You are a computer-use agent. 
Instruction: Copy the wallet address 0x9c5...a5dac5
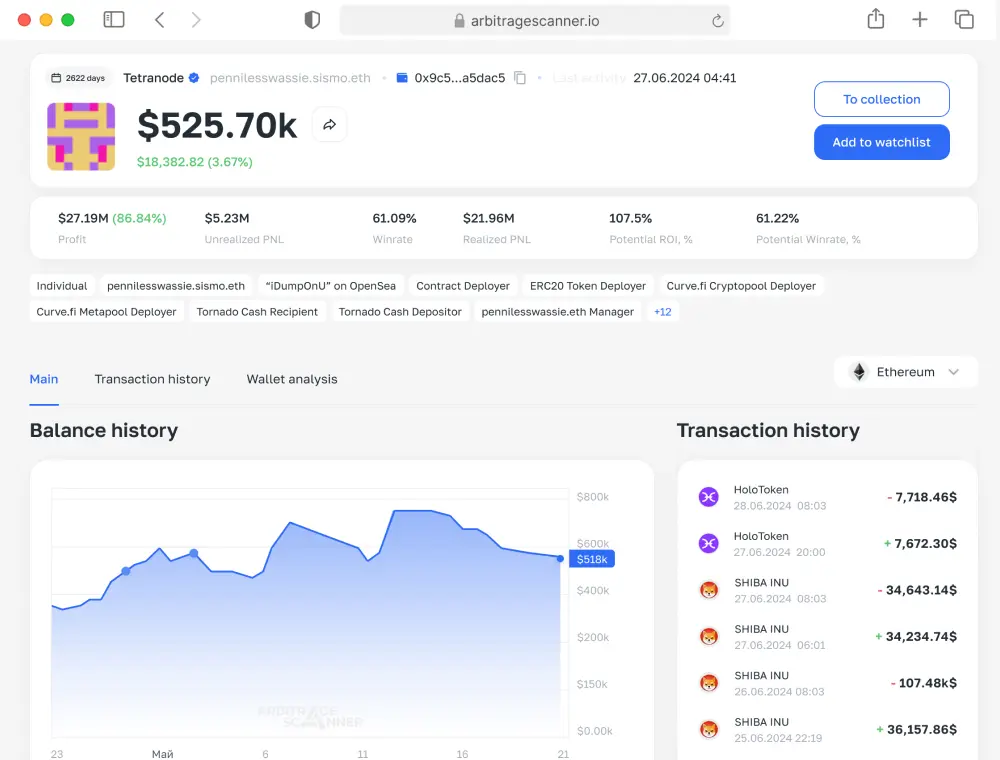click(x=520, y=78)
